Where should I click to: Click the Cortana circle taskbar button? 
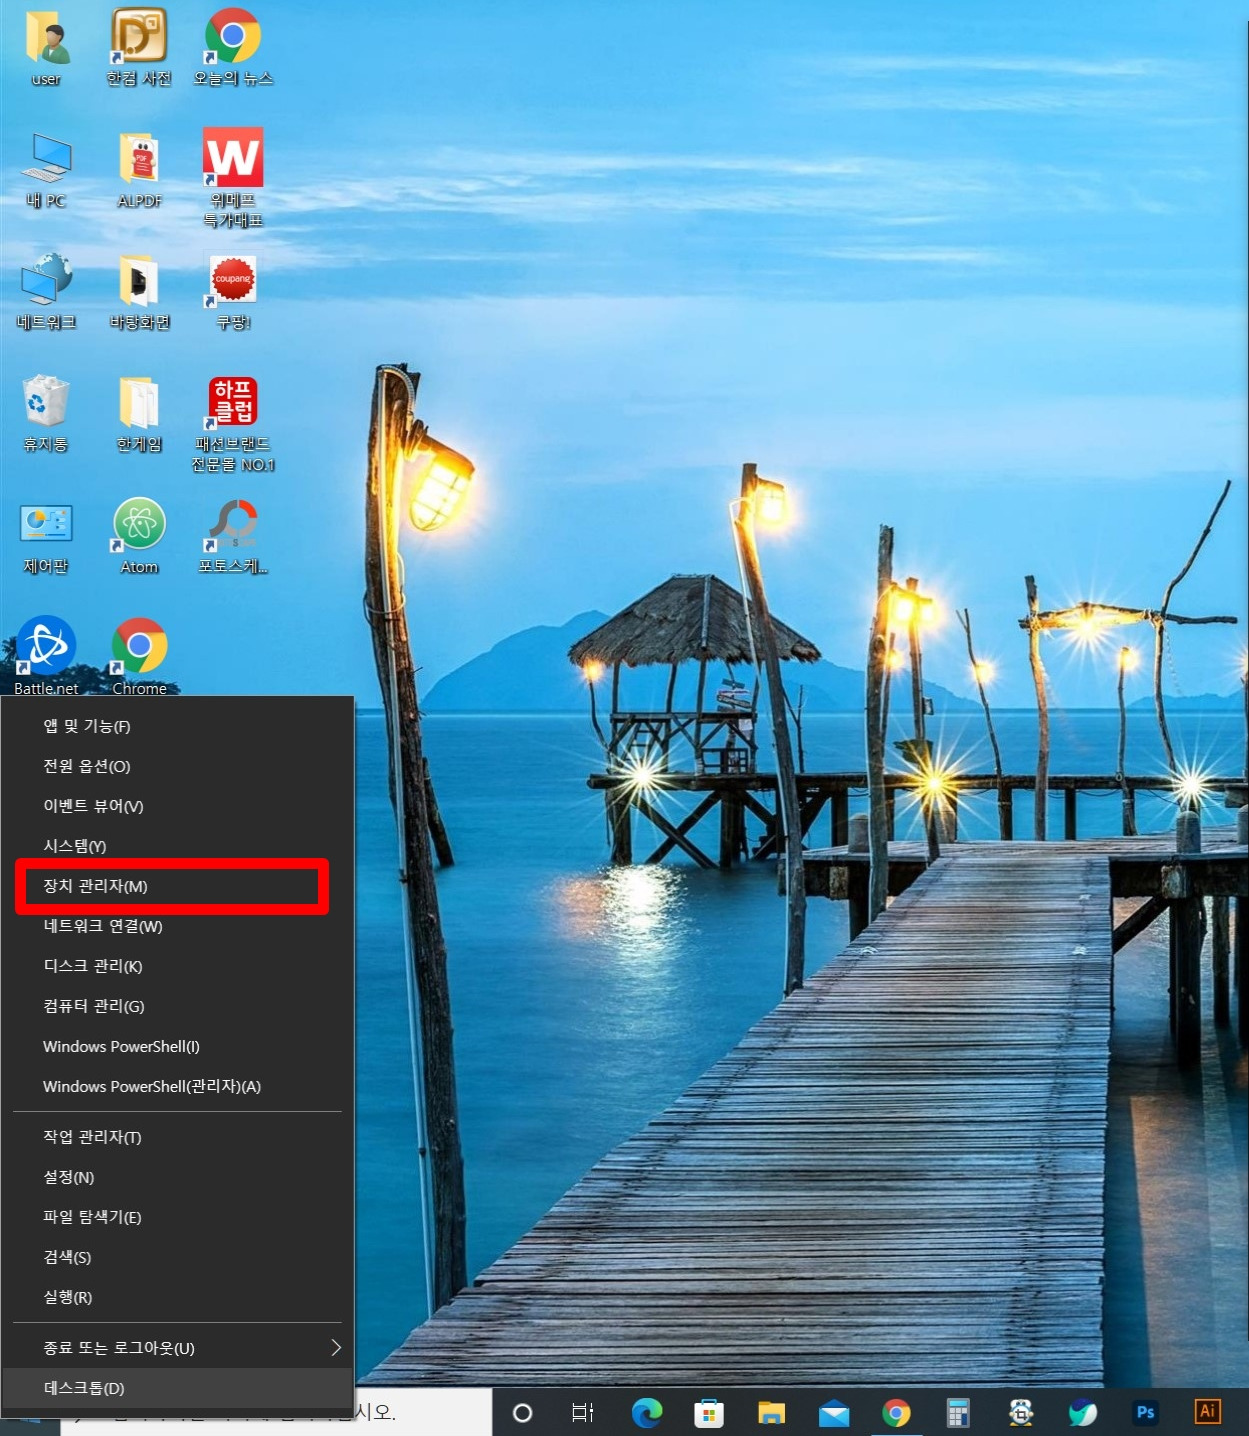[x=522, y=1412]
